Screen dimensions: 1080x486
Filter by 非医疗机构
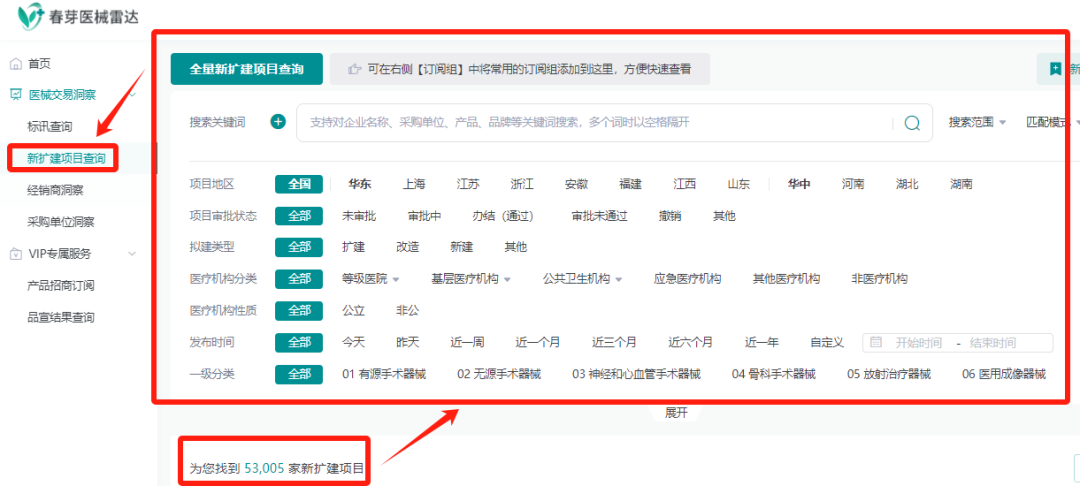click(x=880, y=279)
